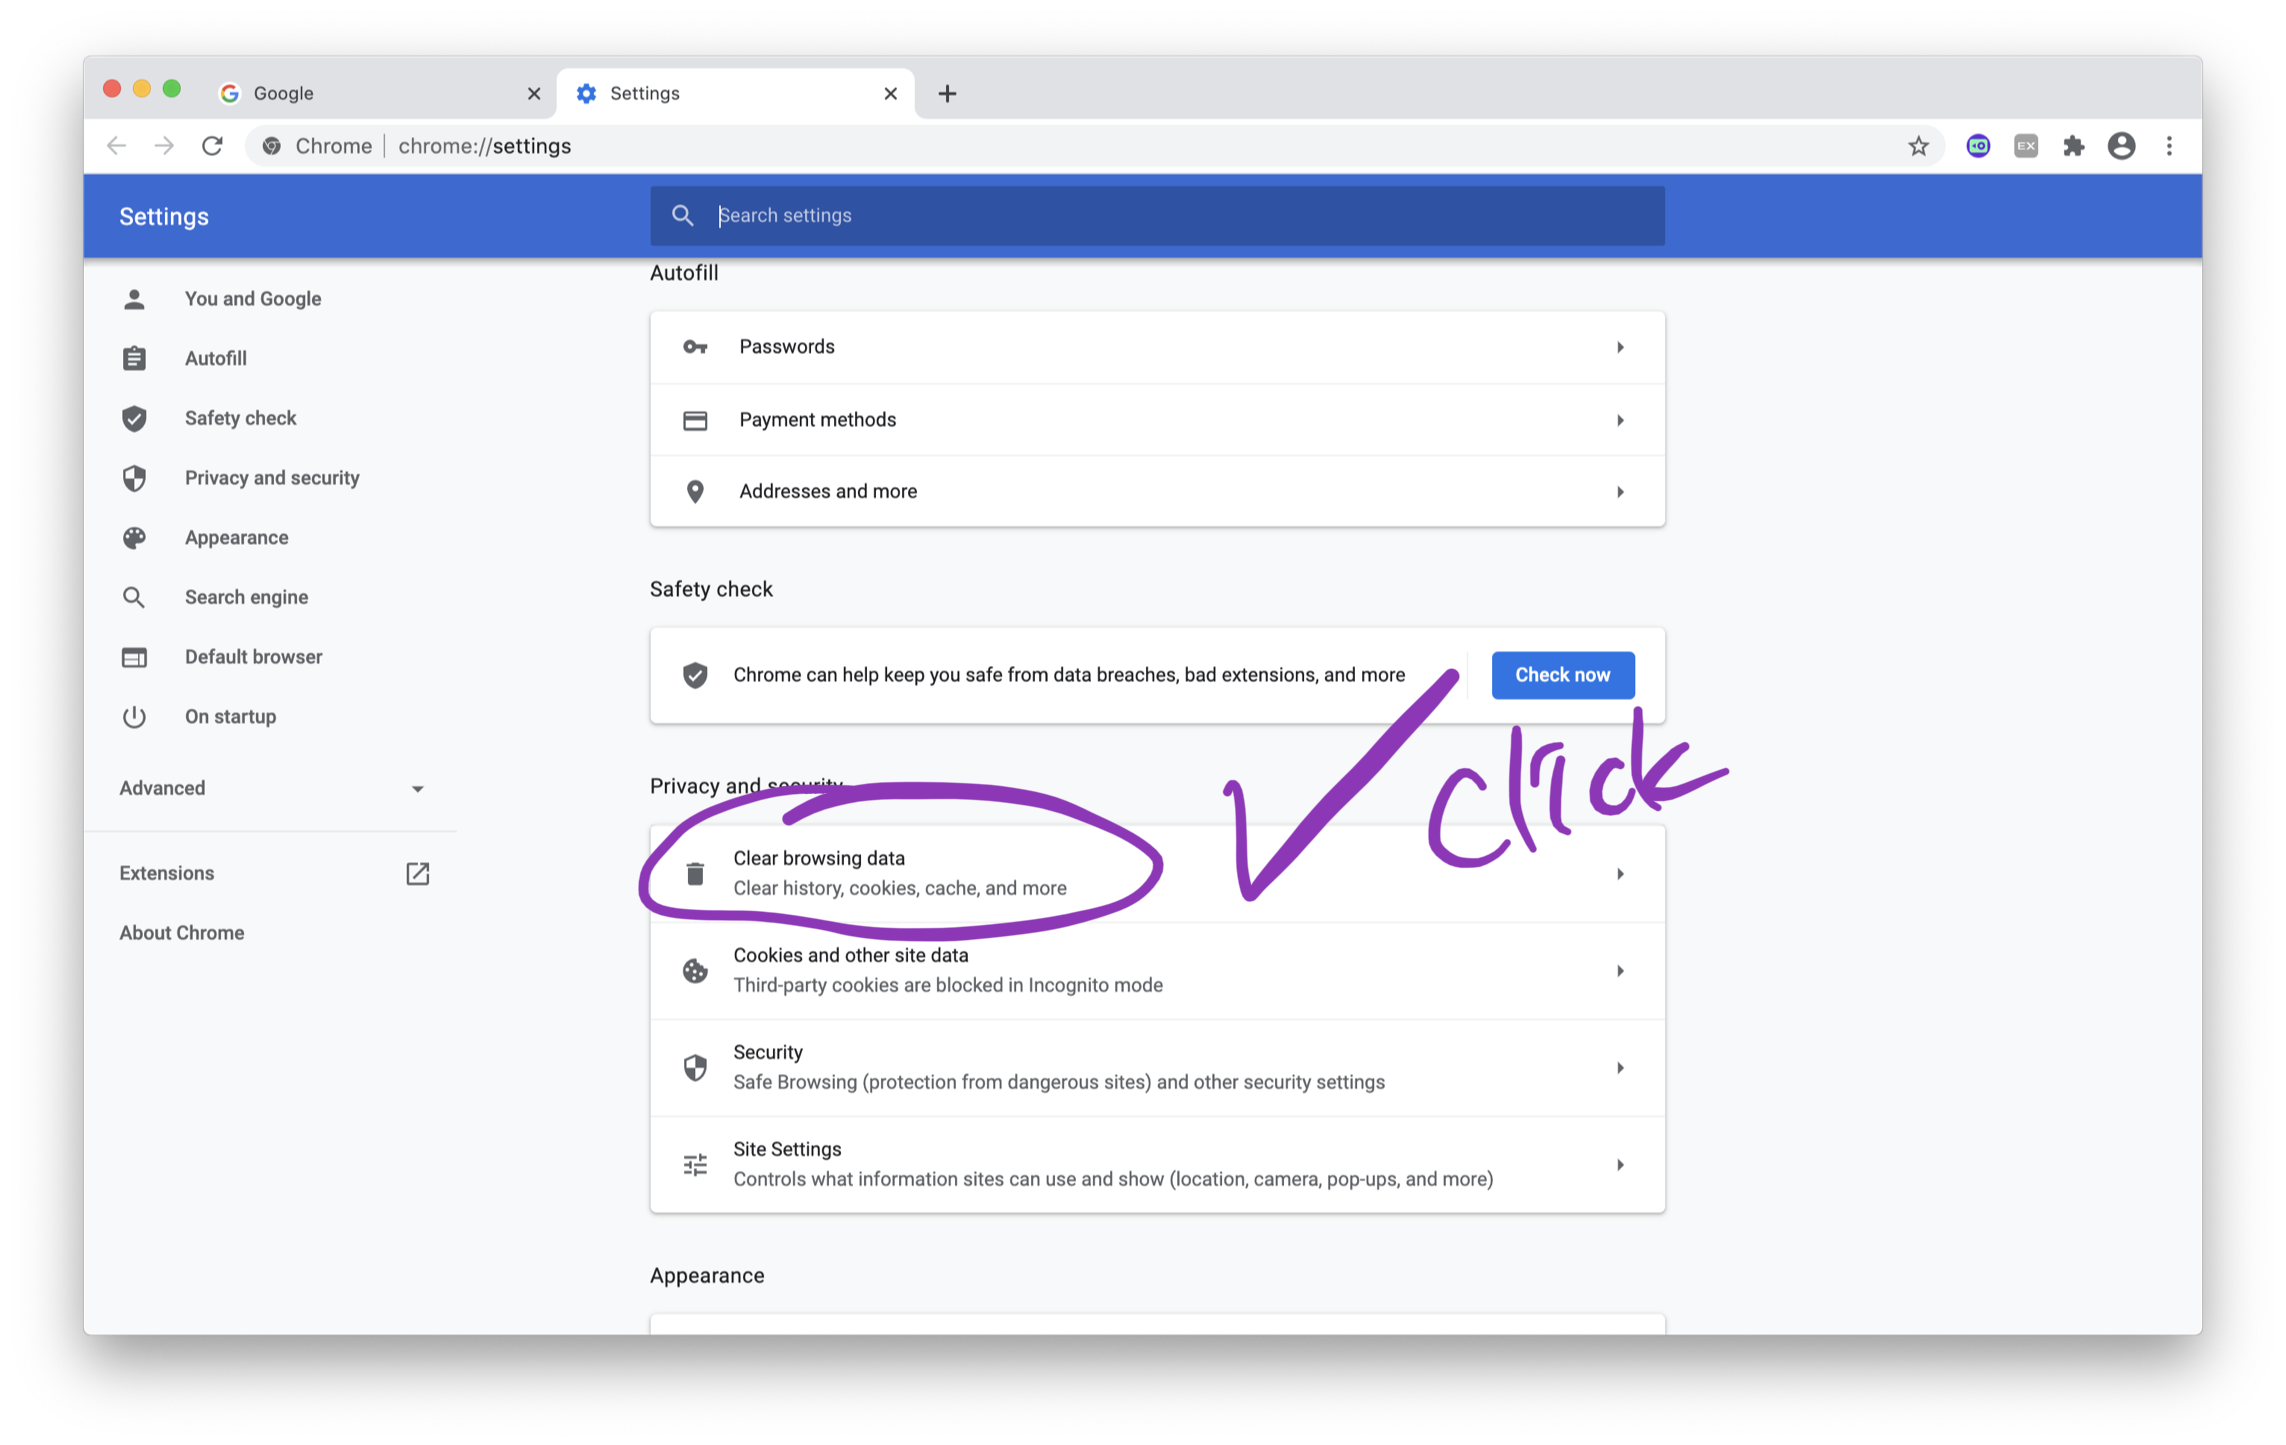Close the Settings tab

[x=890, y=93]
